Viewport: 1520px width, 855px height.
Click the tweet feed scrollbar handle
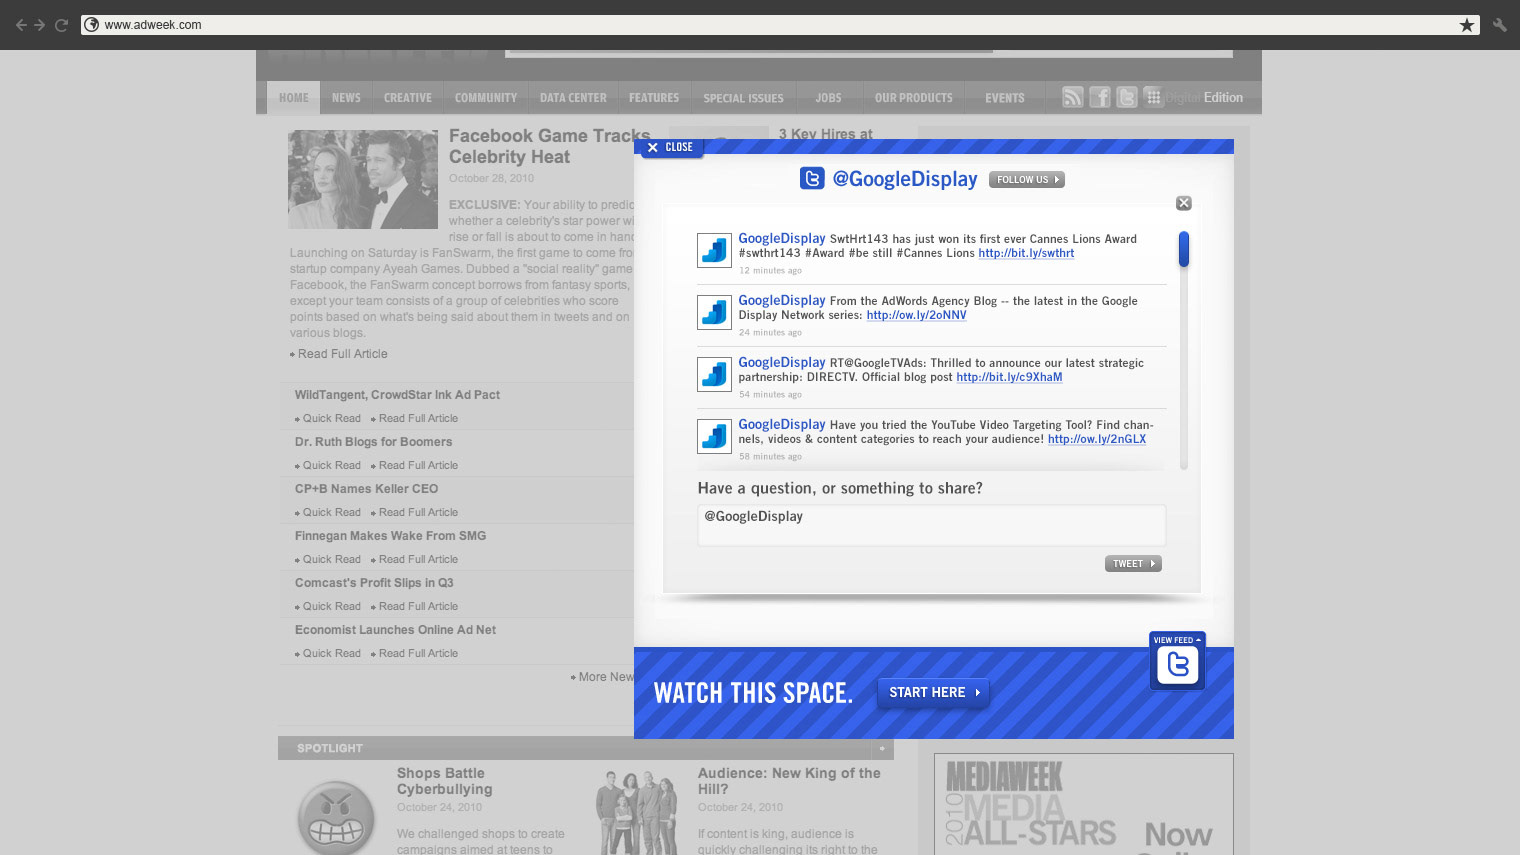coord(1184,249)
